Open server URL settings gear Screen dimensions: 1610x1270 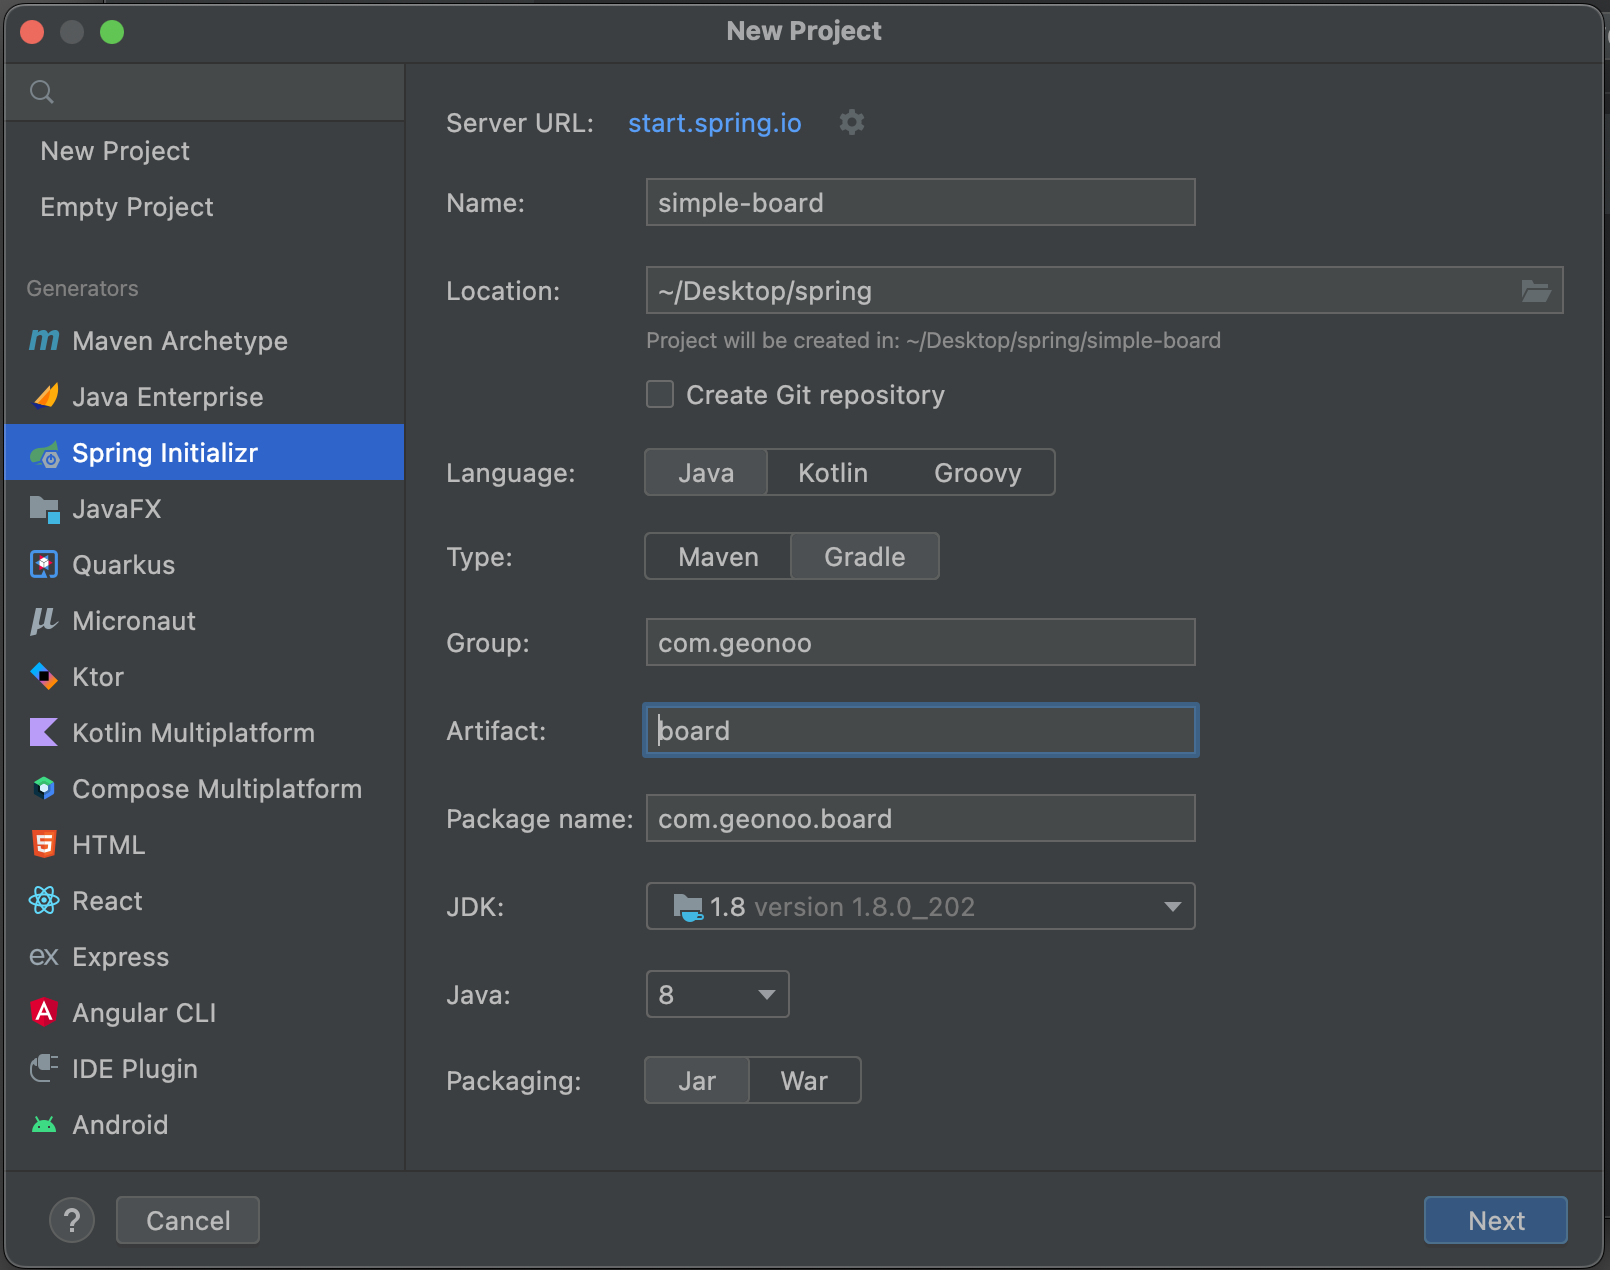coord(852,122)
